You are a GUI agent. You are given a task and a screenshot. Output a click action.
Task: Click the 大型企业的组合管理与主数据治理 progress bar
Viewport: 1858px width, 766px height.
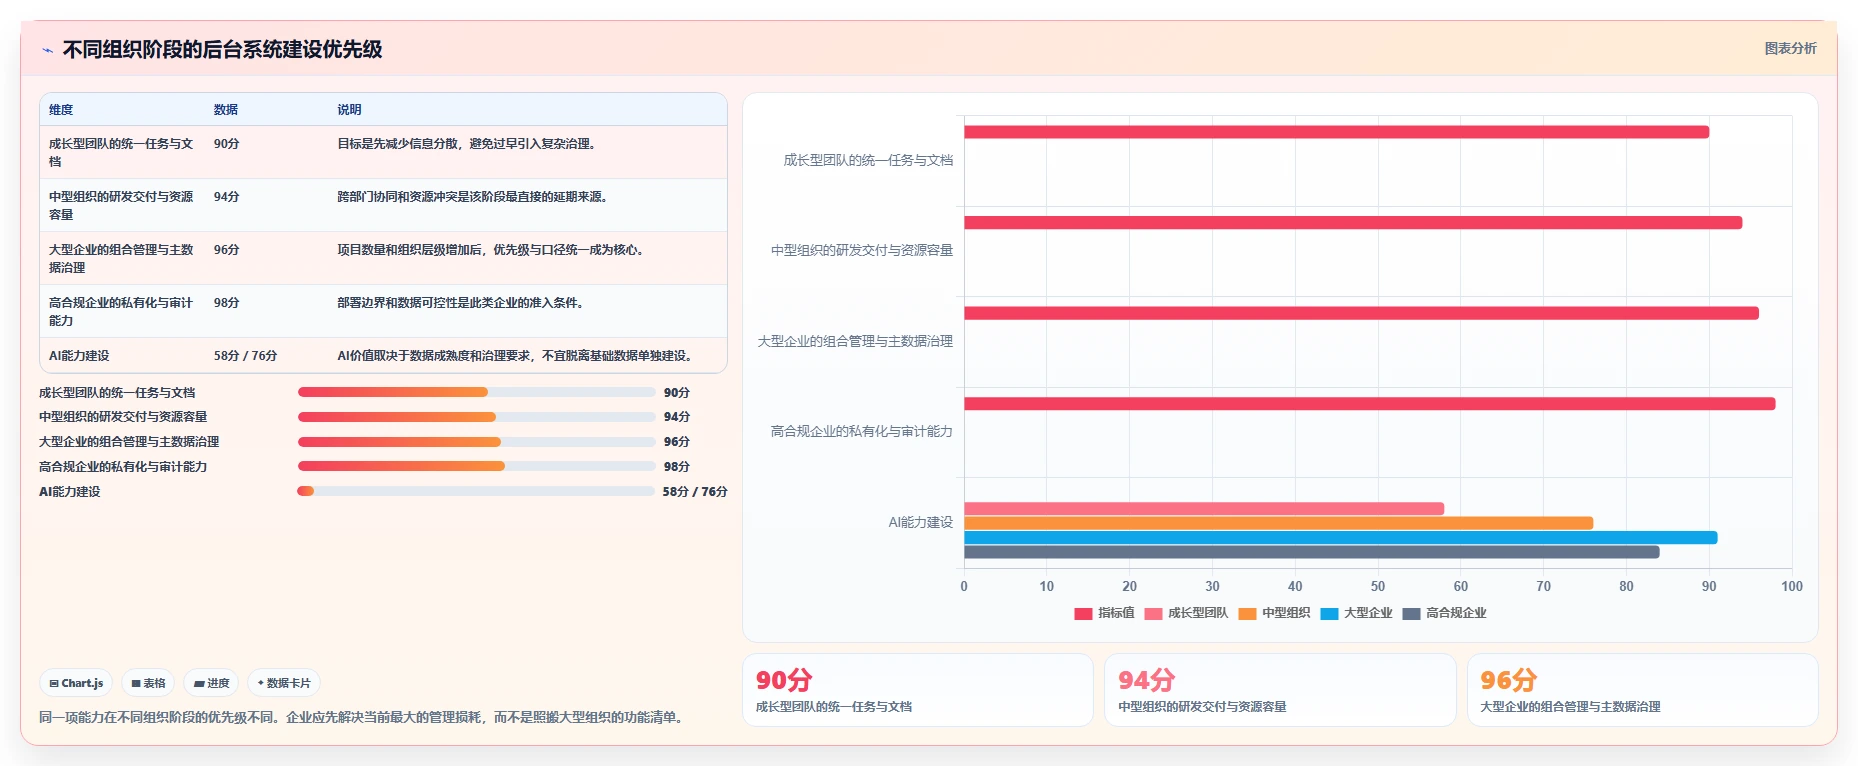(x=476, y=442)
